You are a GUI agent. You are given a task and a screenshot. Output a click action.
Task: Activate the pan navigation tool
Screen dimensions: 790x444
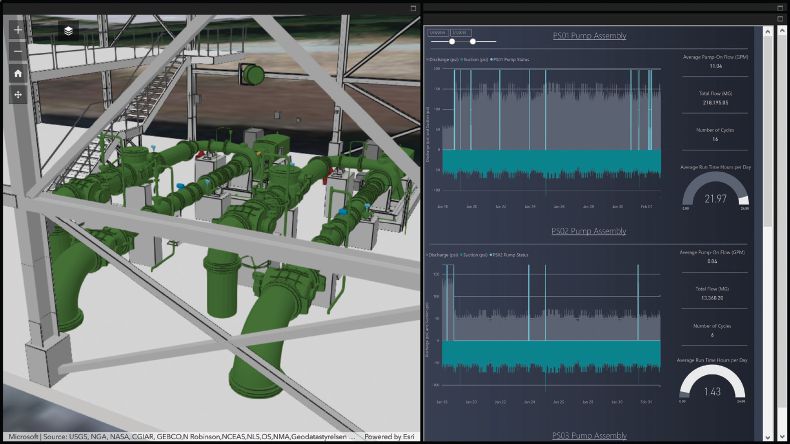pyautogui.click(x=18, y=95)
